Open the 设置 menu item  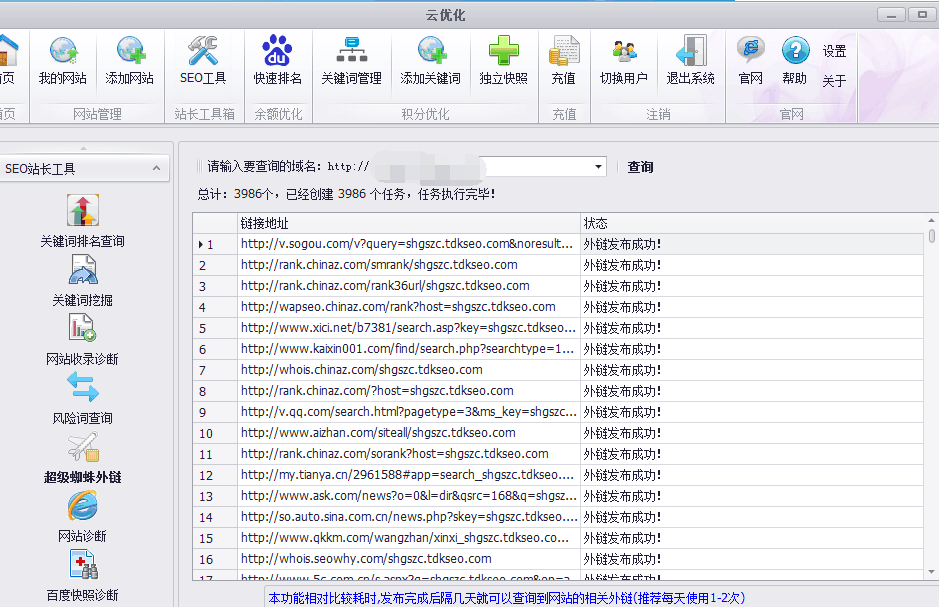click(834, 51)
